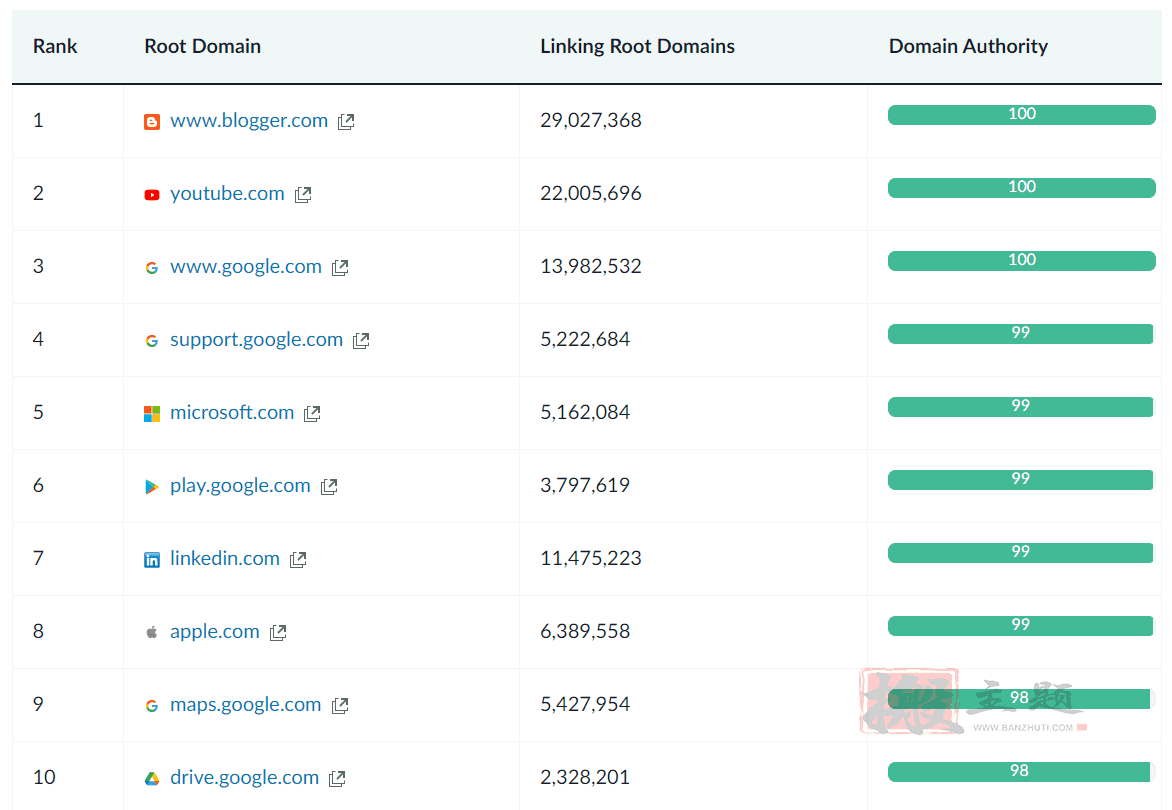1172x810 pixels.
Task: Click the Domain Authority bar for microsoft.com
Action: point(1020,406)
